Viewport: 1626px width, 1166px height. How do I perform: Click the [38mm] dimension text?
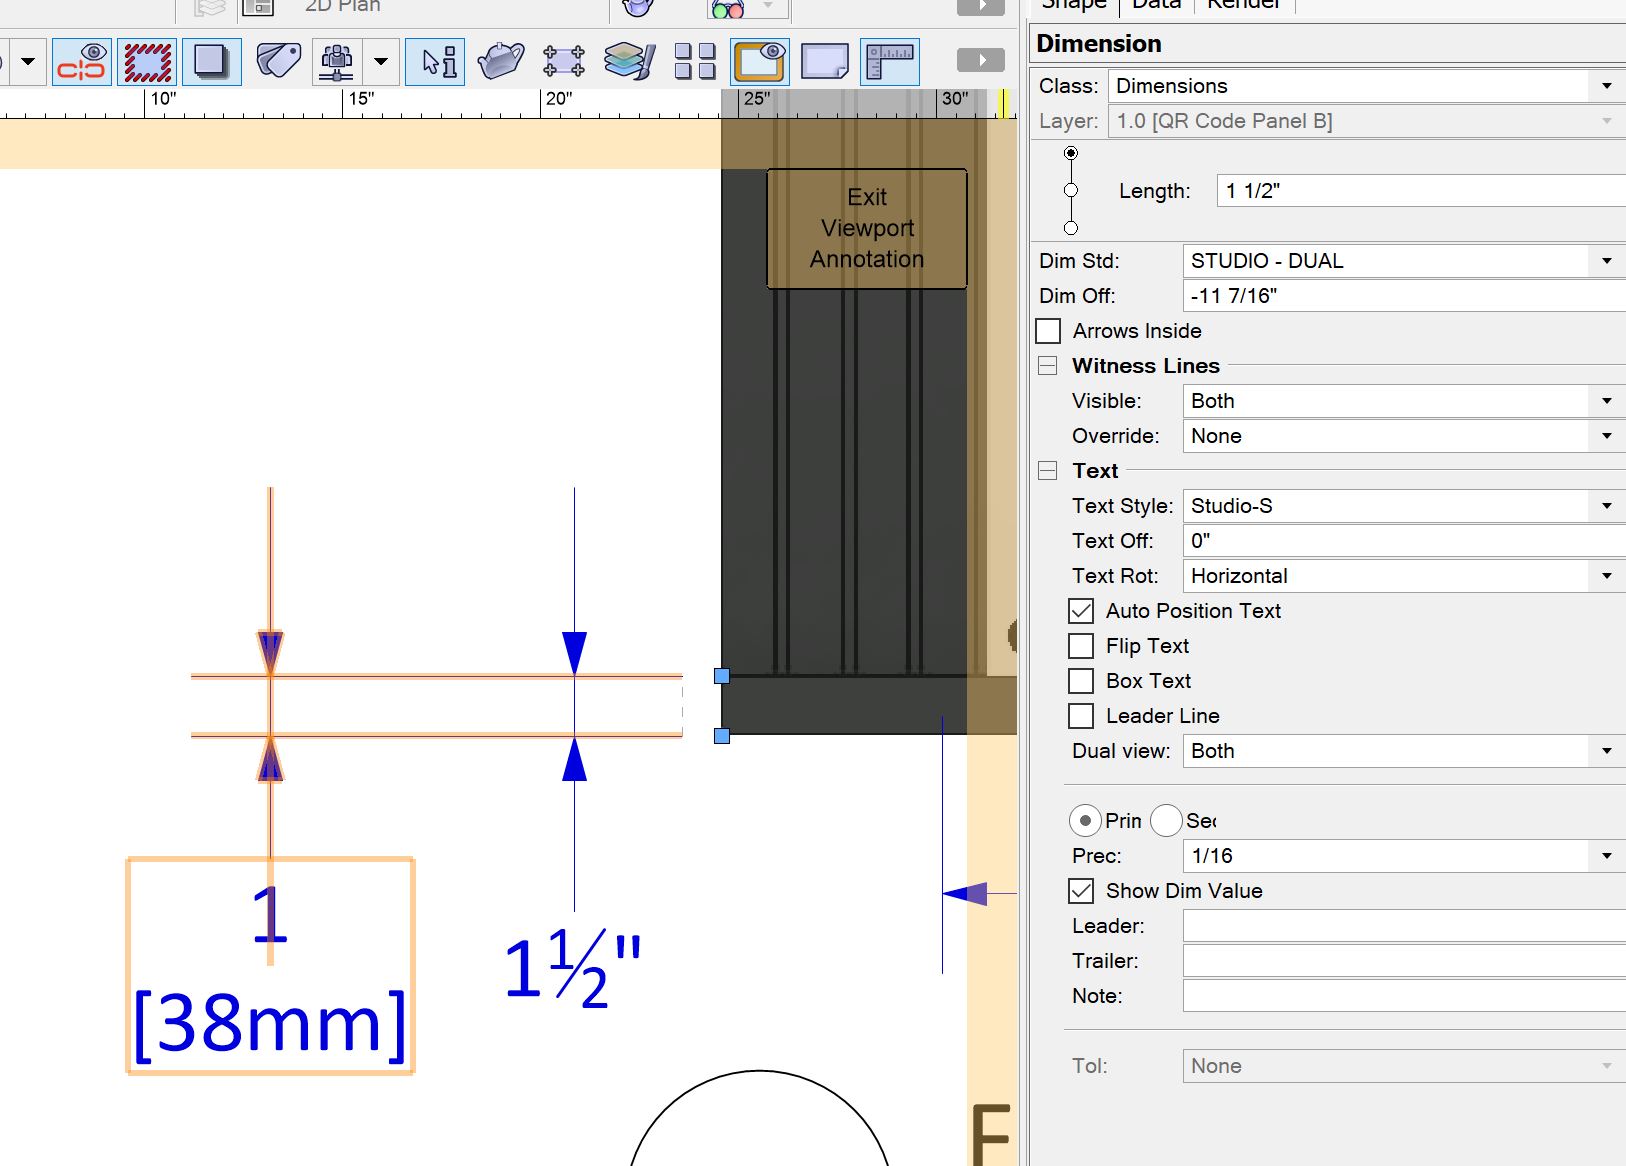coord(270,1023)
